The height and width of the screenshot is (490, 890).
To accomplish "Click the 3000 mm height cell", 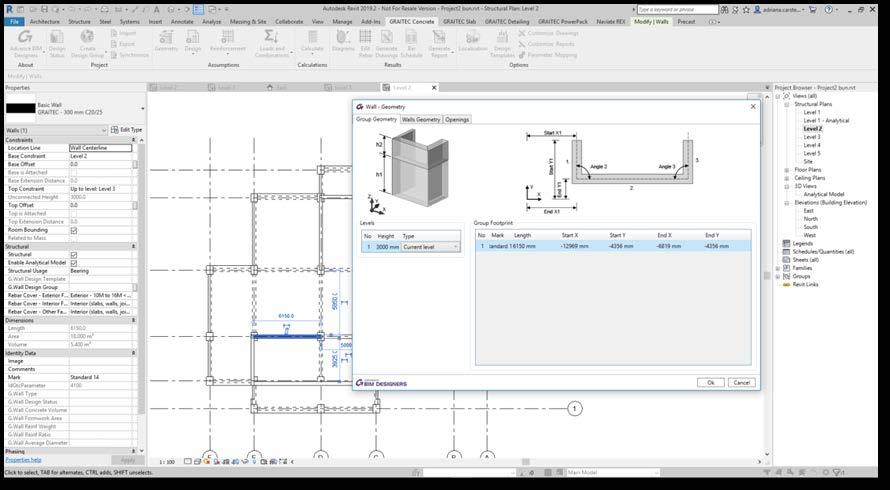I will coord(387,248).
